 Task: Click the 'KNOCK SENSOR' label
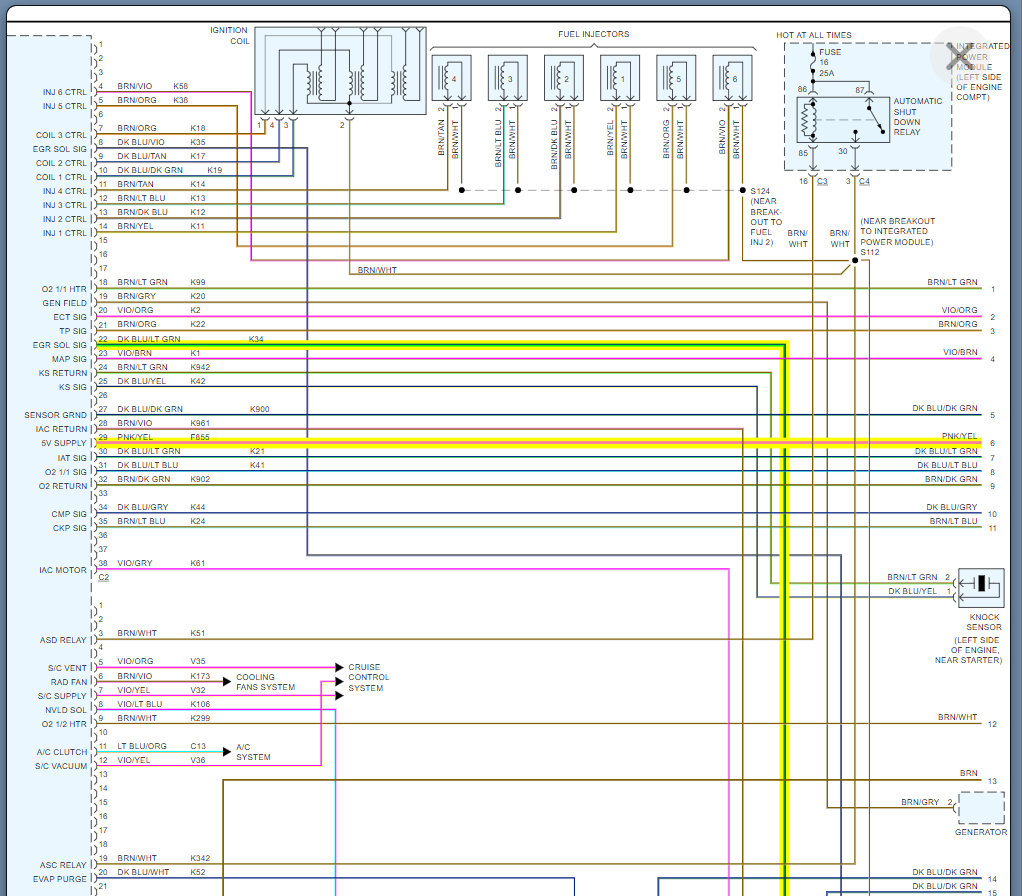coord(984,622)
